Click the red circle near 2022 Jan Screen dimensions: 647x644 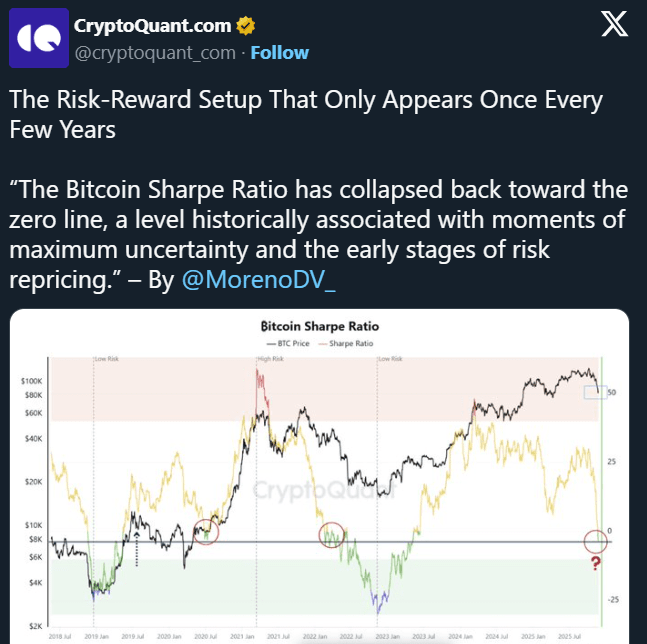(x=332, y=535)
